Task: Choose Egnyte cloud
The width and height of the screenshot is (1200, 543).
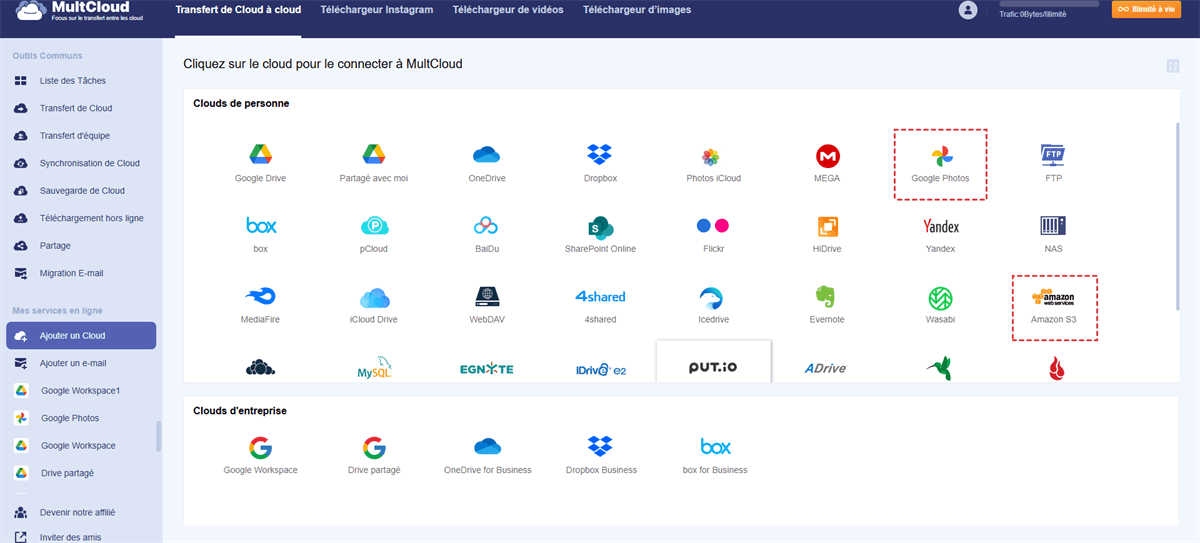Action: tap(487, 369)
